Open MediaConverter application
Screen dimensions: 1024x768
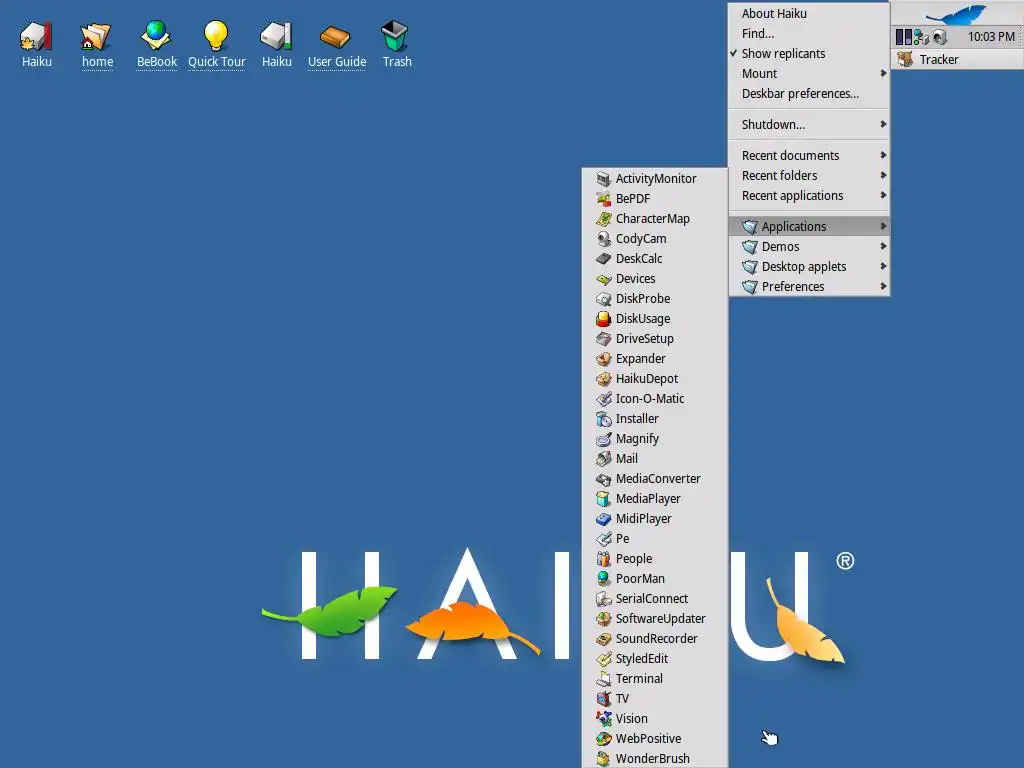(x=654, y=479)
